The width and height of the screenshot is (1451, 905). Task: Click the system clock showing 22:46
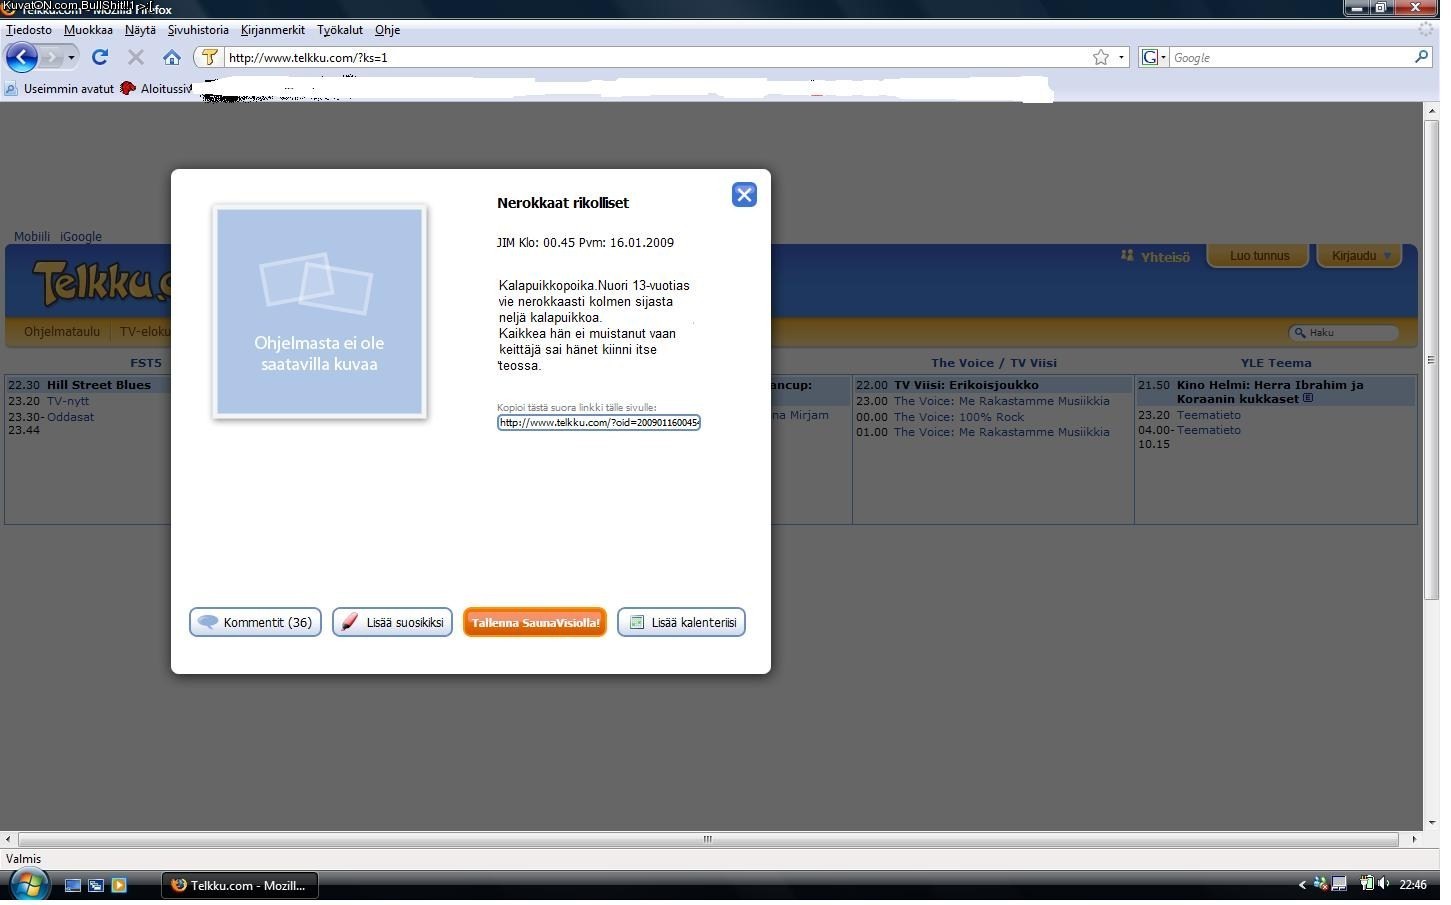1413,884
